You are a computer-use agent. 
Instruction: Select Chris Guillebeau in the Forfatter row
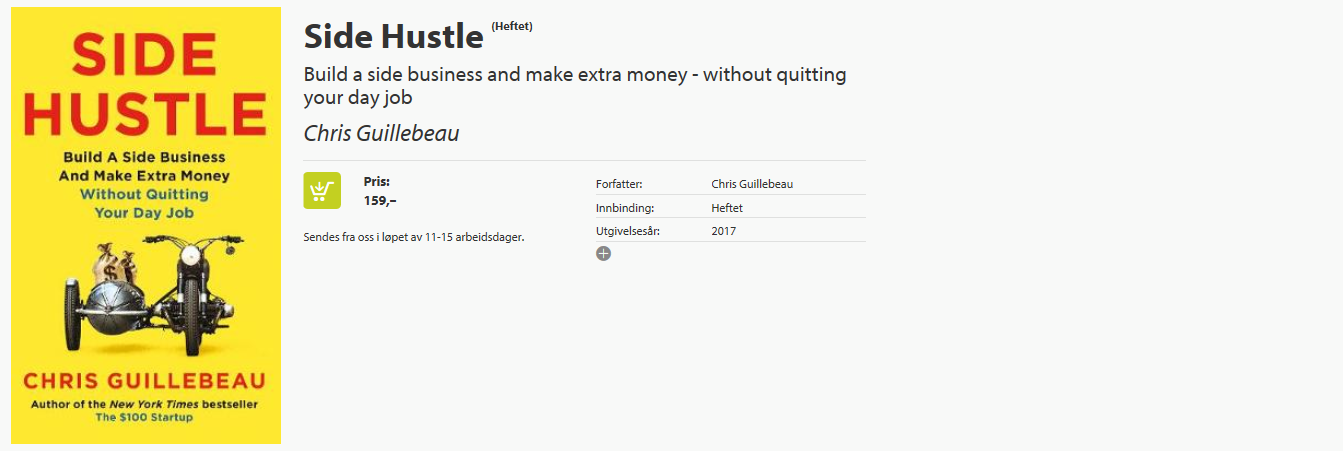coord(752,184)
